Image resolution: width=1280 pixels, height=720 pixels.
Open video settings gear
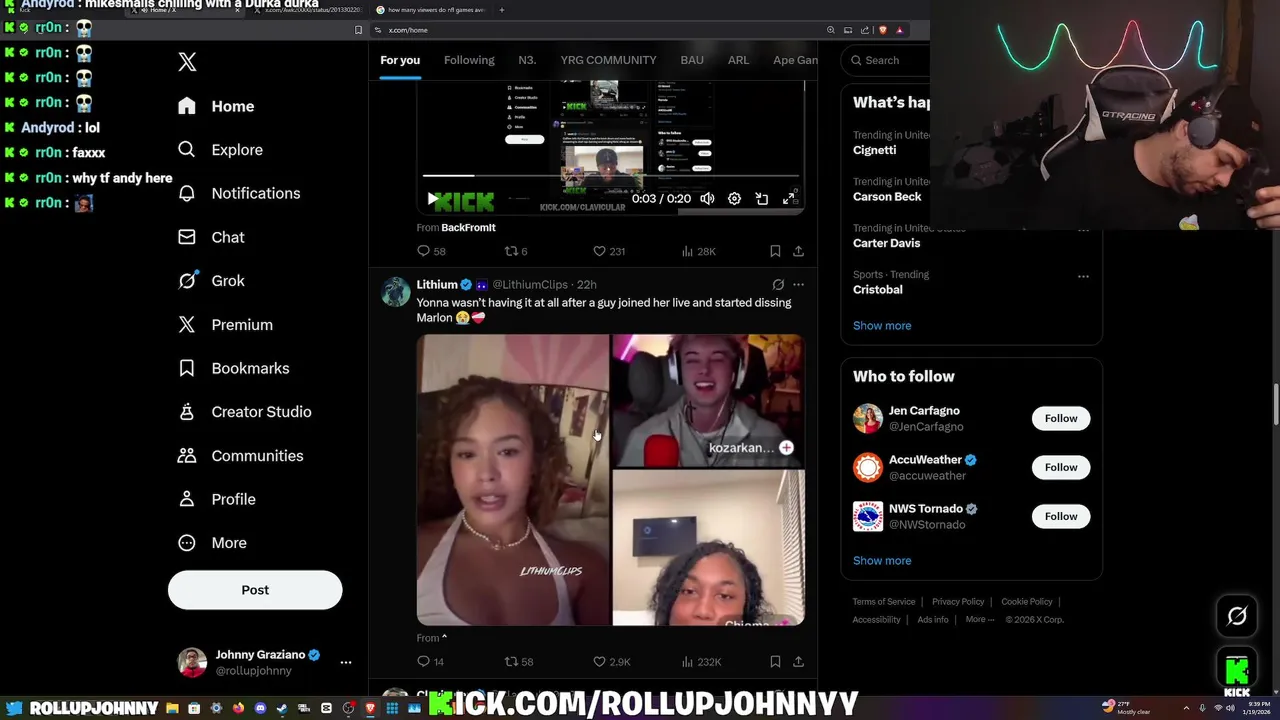[734, 199]
